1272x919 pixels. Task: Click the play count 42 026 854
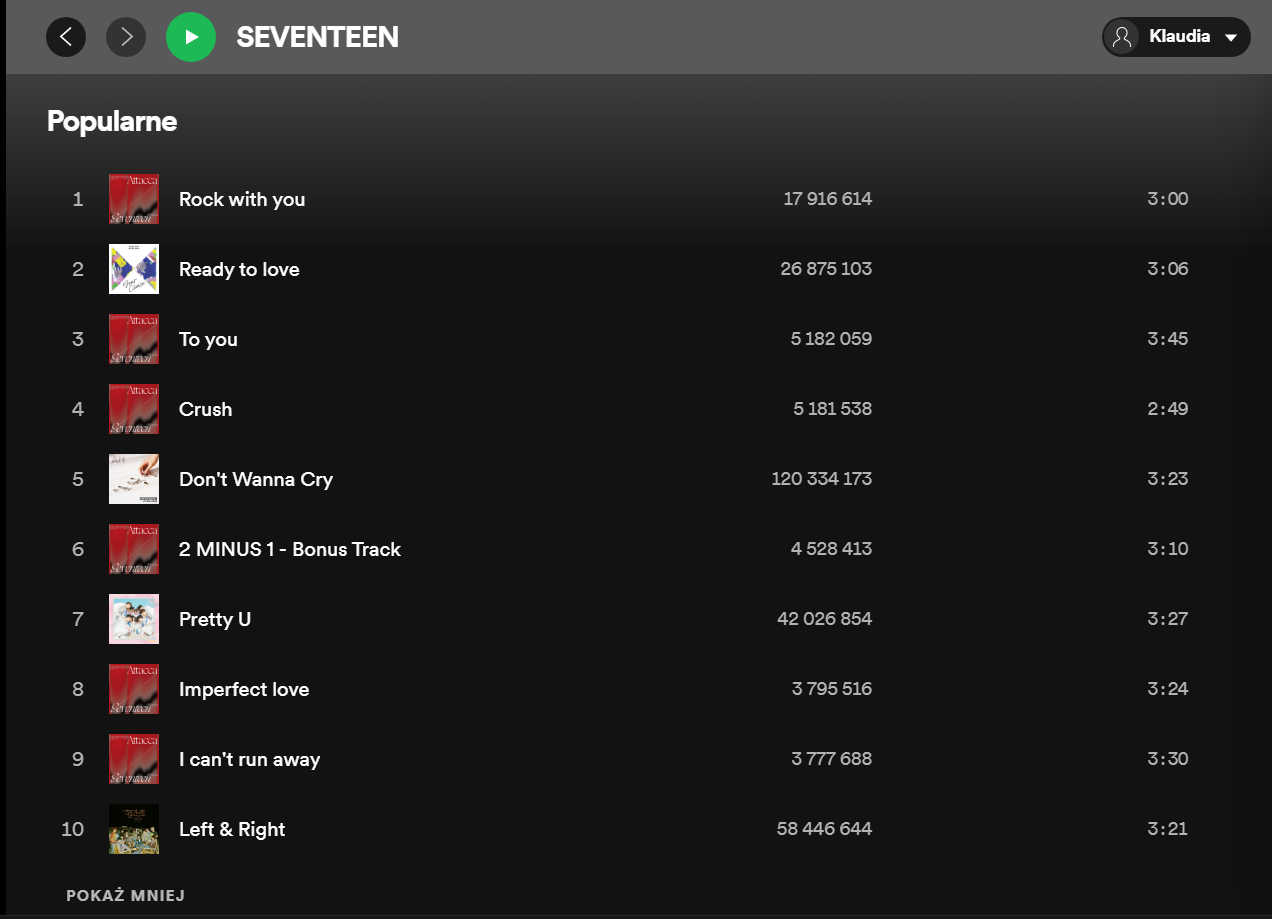(825, 619)
